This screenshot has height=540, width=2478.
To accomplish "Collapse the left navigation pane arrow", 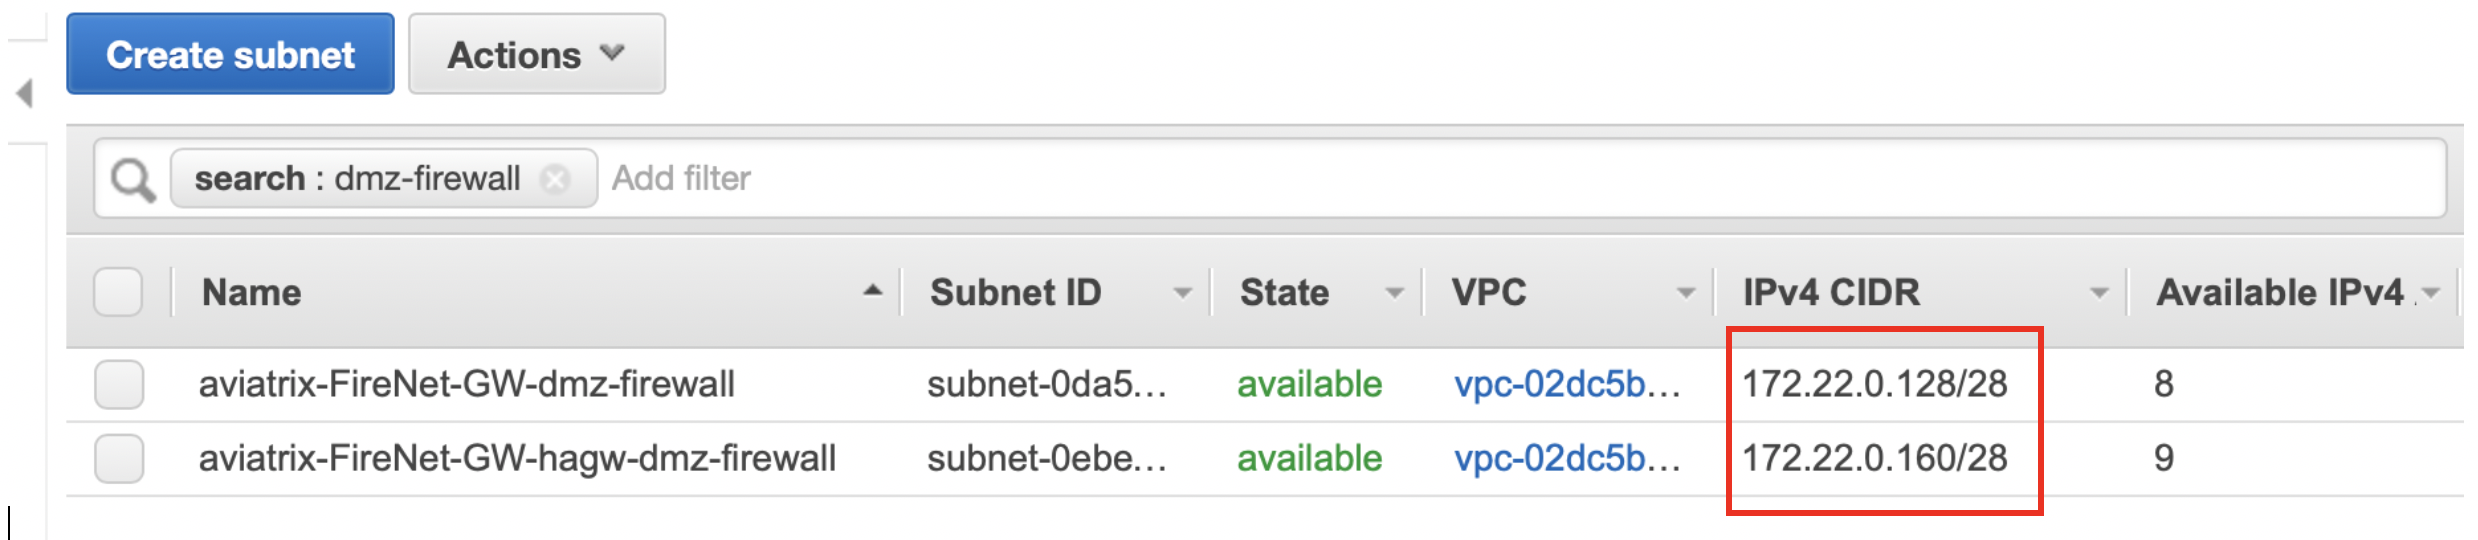I will 25,93.
